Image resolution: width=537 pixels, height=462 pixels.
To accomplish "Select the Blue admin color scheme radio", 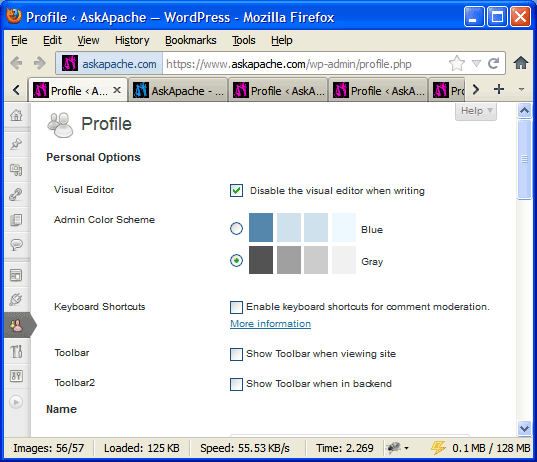I will point(236,228).
